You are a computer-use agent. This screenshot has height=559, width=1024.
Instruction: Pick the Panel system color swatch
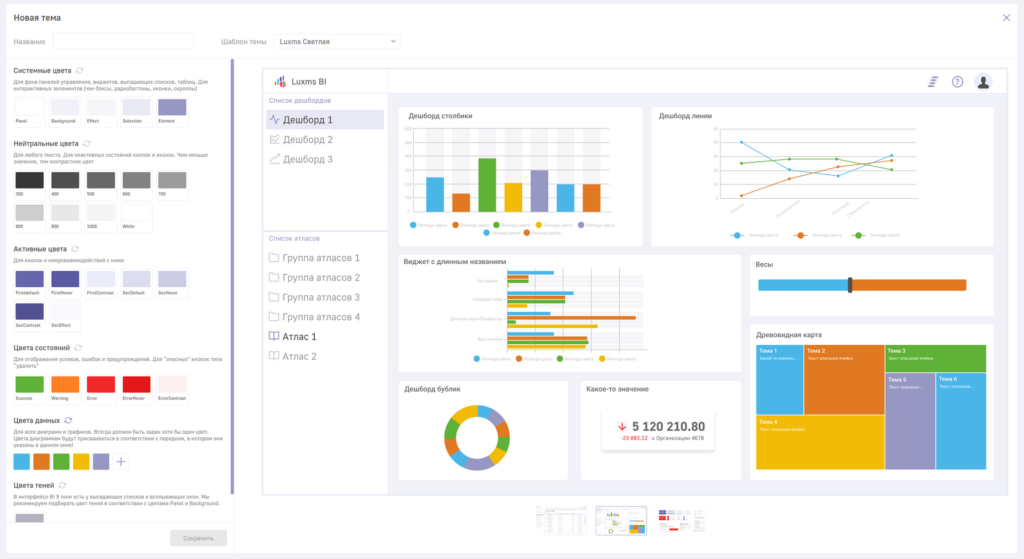pyautogui.click(x=29, y=107)
